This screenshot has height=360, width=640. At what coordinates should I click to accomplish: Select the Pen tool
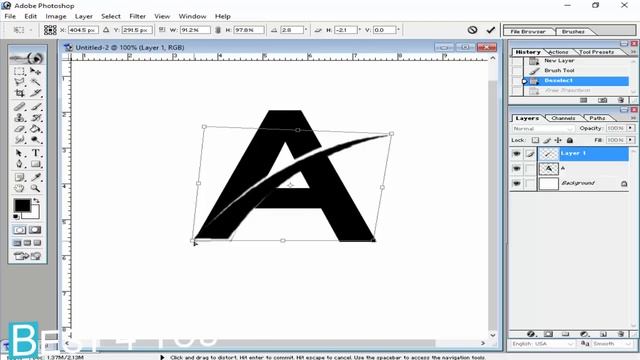[19, 164]
